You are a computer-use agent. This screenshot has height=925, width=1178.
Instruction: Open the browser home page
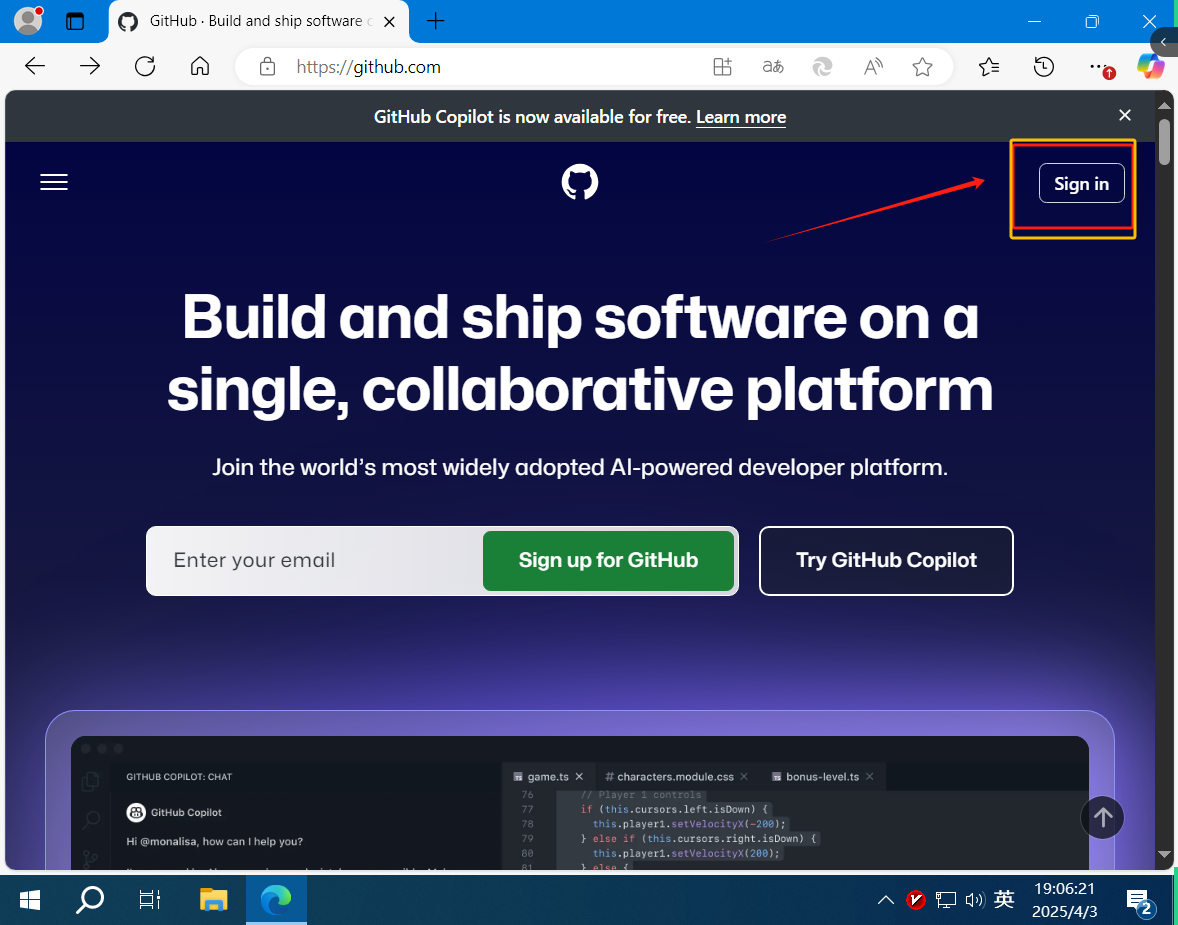click(x=200, y=67)
